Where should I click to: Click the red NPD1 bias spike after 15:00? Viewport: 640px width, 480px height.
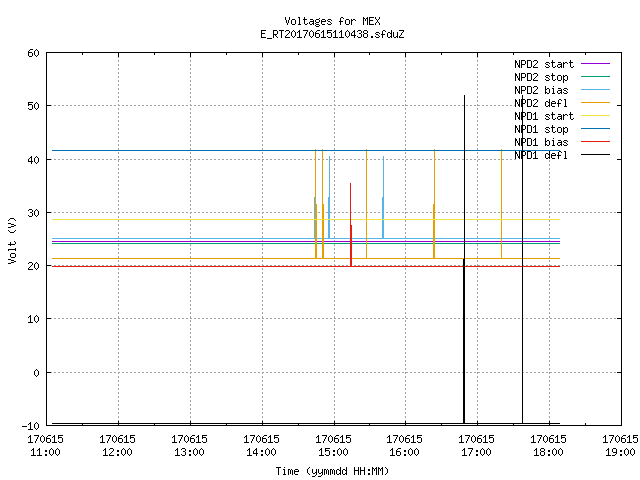tap(351, 224)
